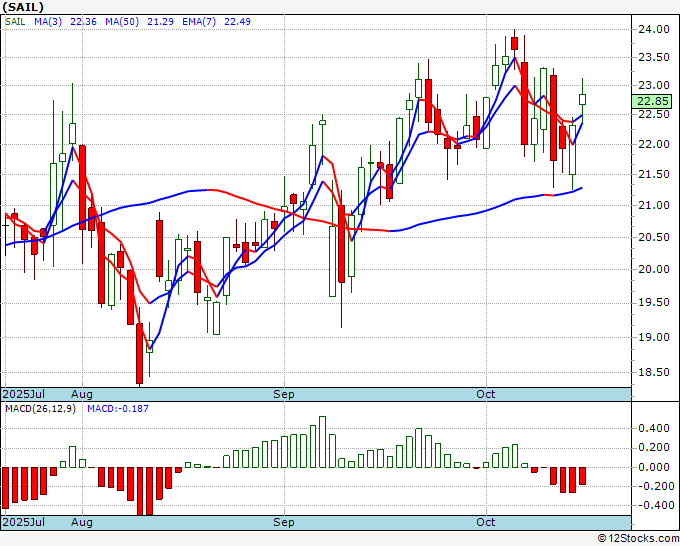This screenshot has width=680, height=546.
Task: Click the MACD:-0.187 value label
Action: 118,409
